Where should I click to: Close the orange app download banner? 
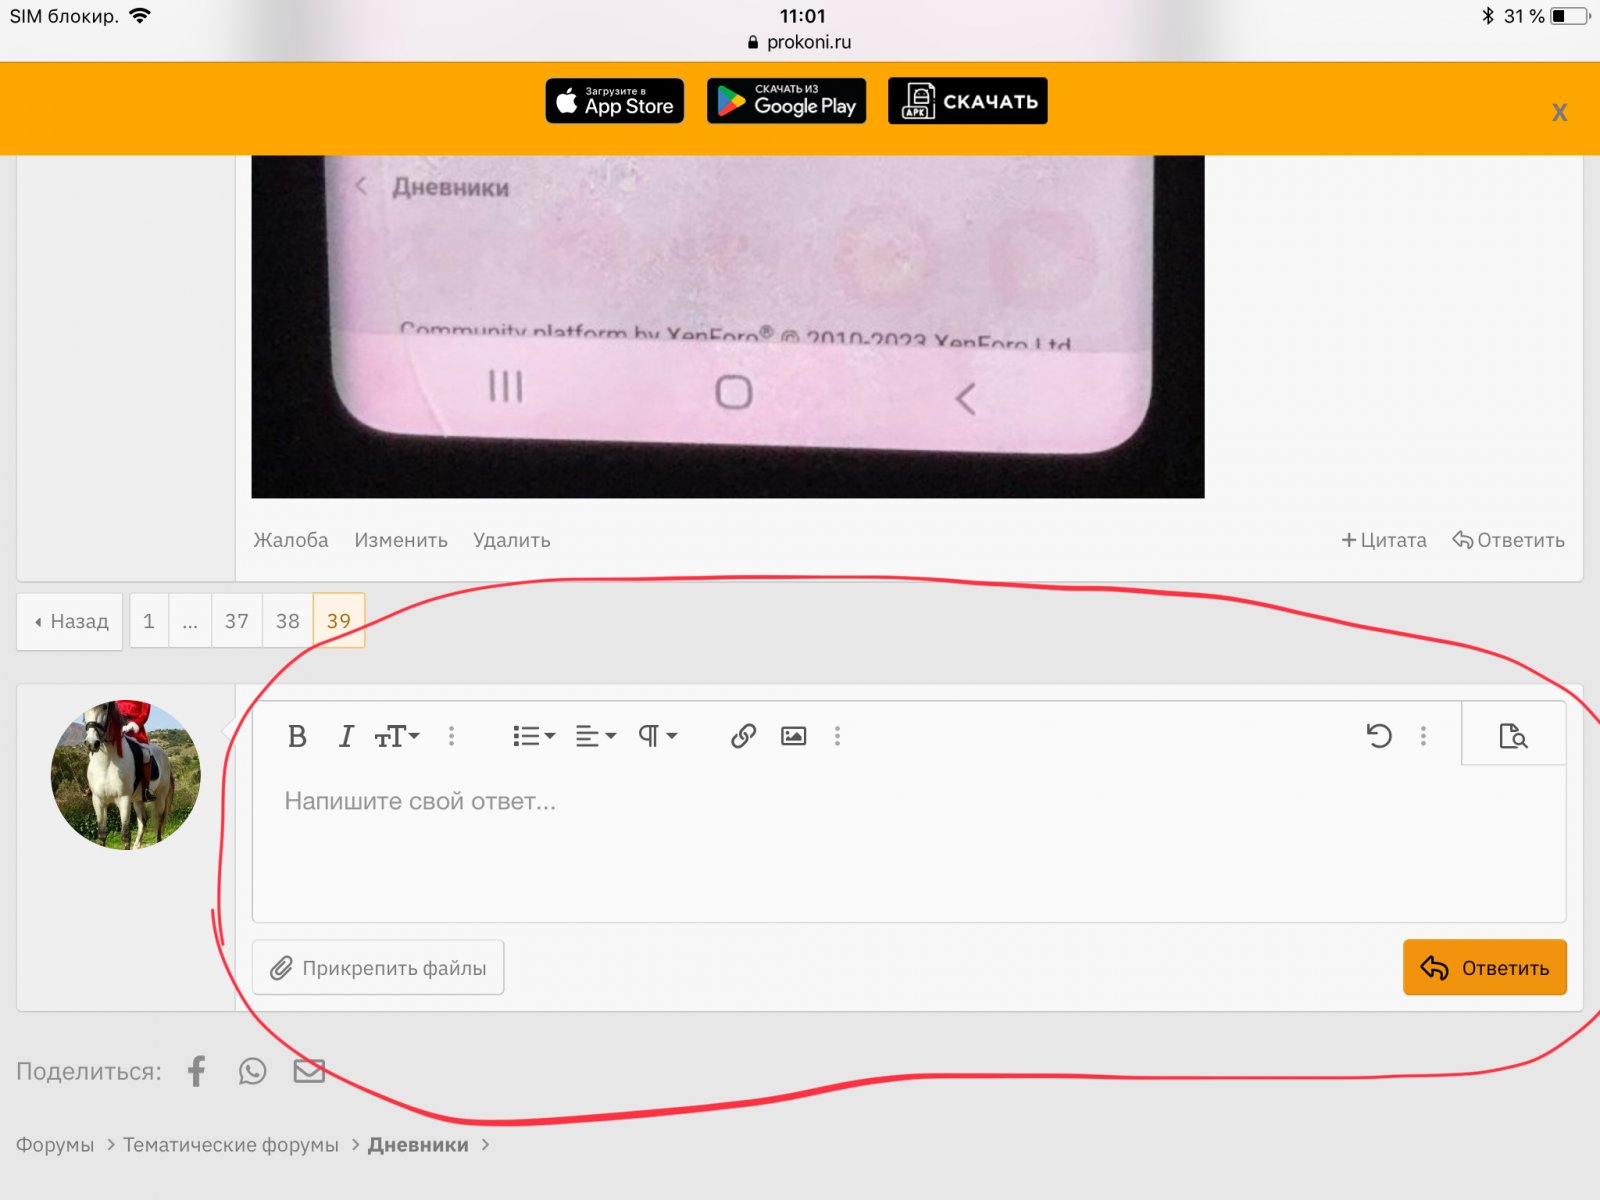coord(1559,113)
